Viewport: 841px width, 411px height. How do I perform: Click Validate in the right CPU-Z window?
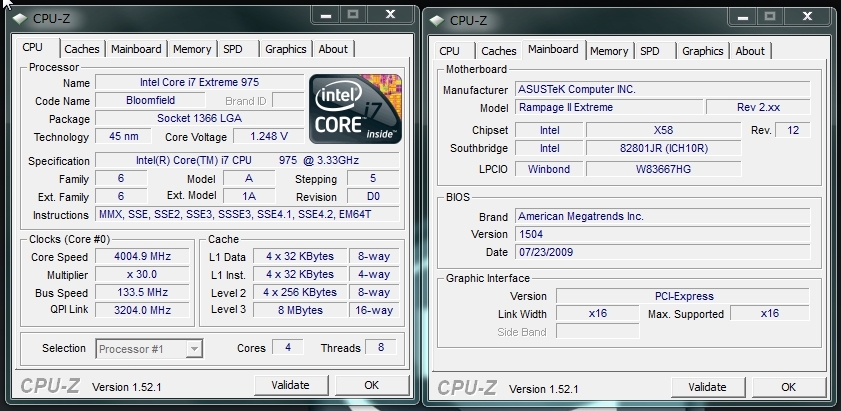(707, 387)
